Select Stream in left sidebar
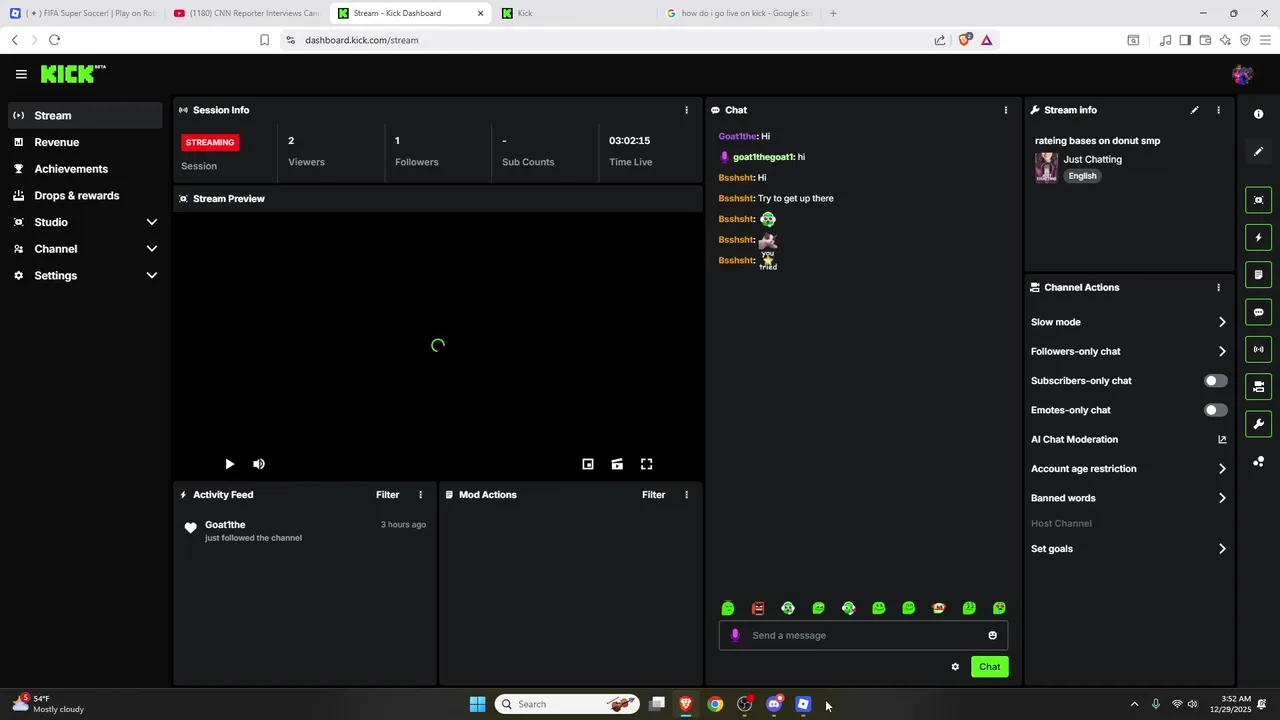Viewport: 1280px width, 720px height. (x=85, y=115)
